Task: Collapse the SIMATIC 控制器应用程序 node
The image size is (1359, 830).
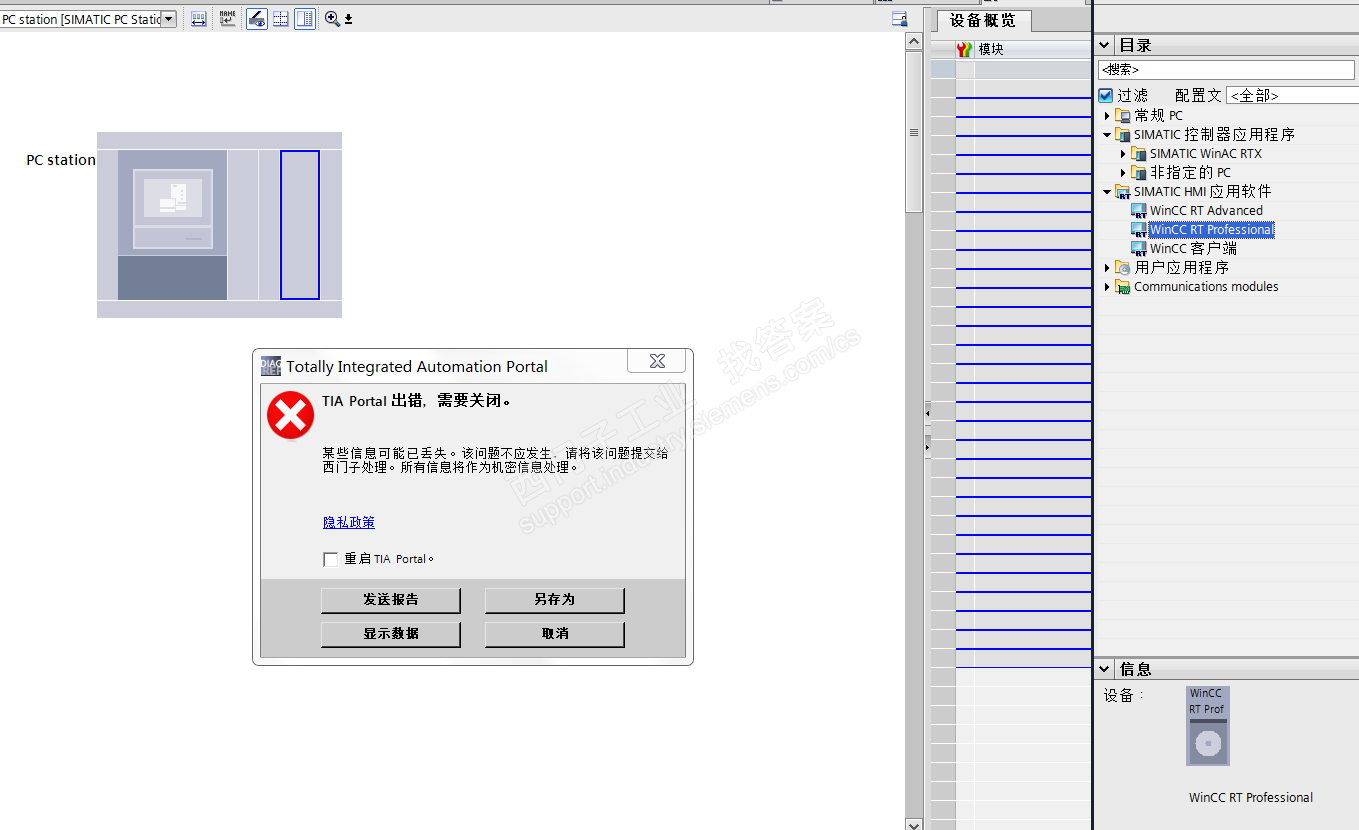Action: coord(1107,135)
